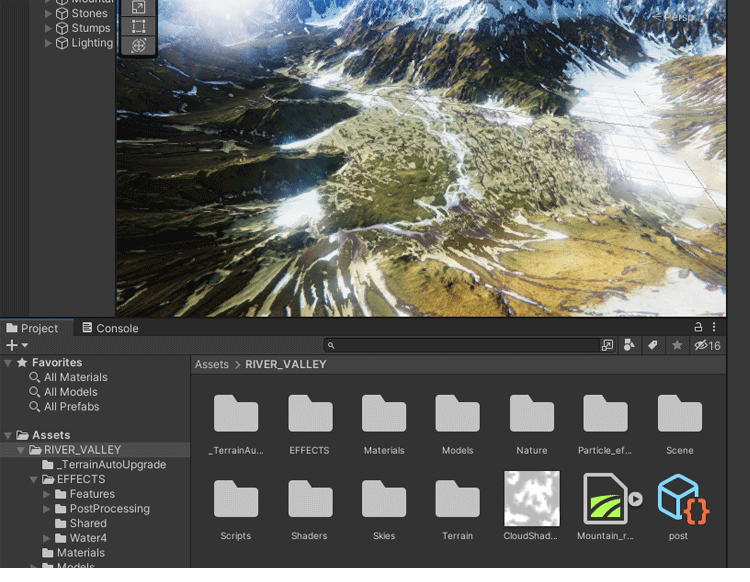Open the add asset plus dropdown

point(14,345)
